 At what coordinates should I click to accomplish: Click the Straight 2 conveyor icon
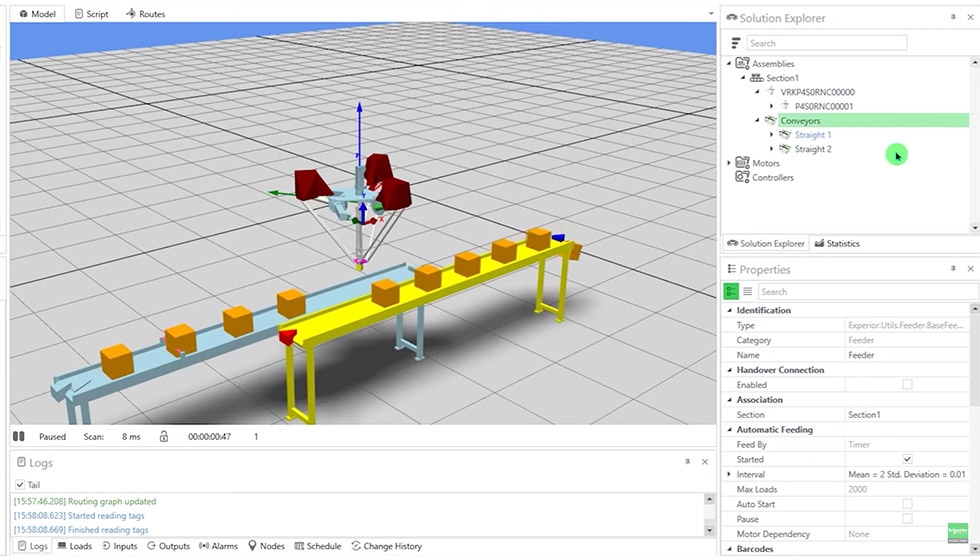coord(785,149)
